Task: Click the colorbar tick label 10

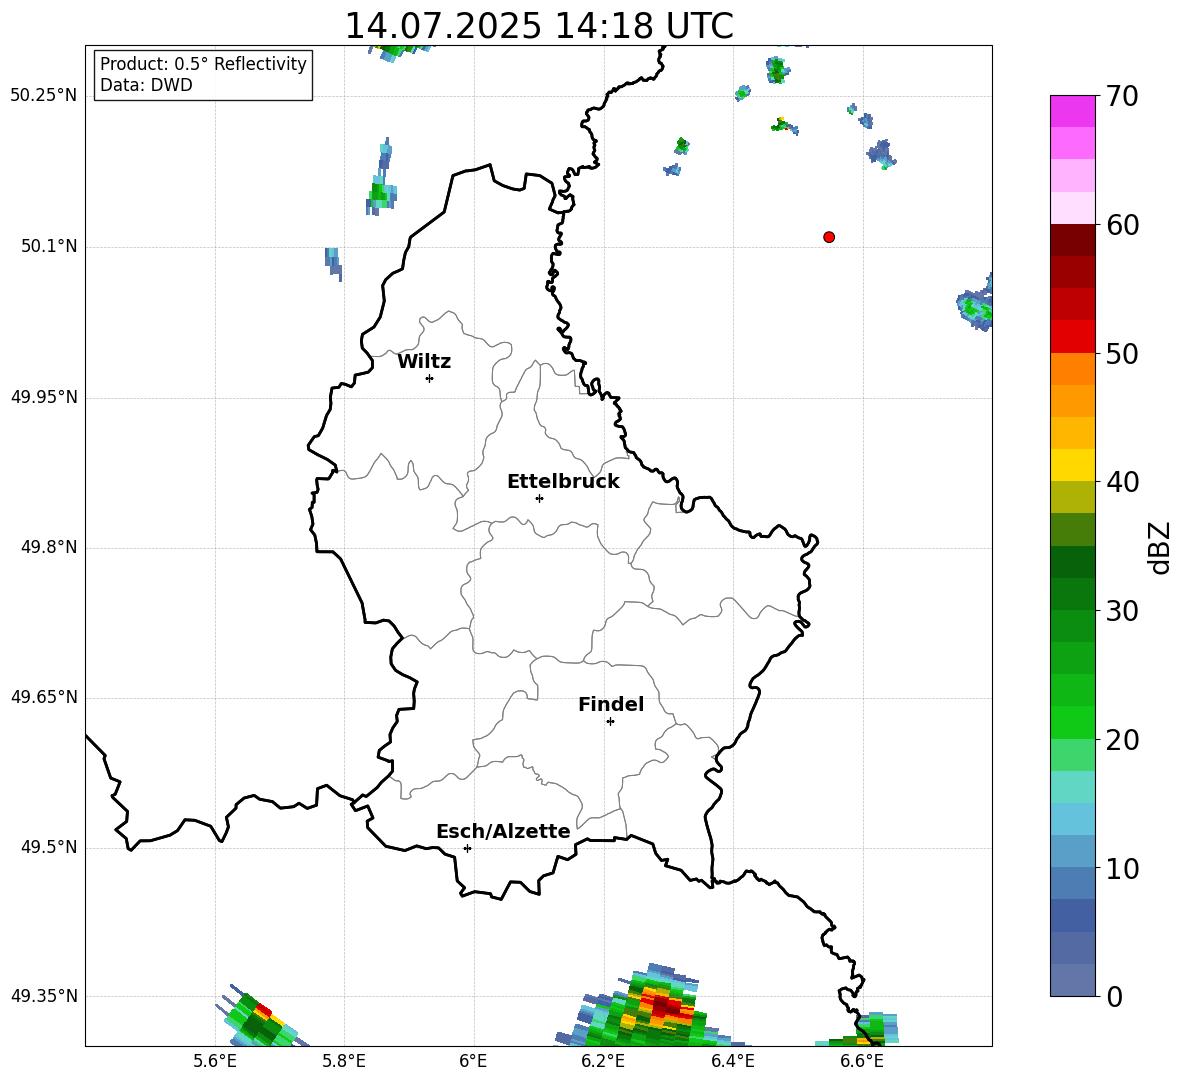Action: point(1122,868)
